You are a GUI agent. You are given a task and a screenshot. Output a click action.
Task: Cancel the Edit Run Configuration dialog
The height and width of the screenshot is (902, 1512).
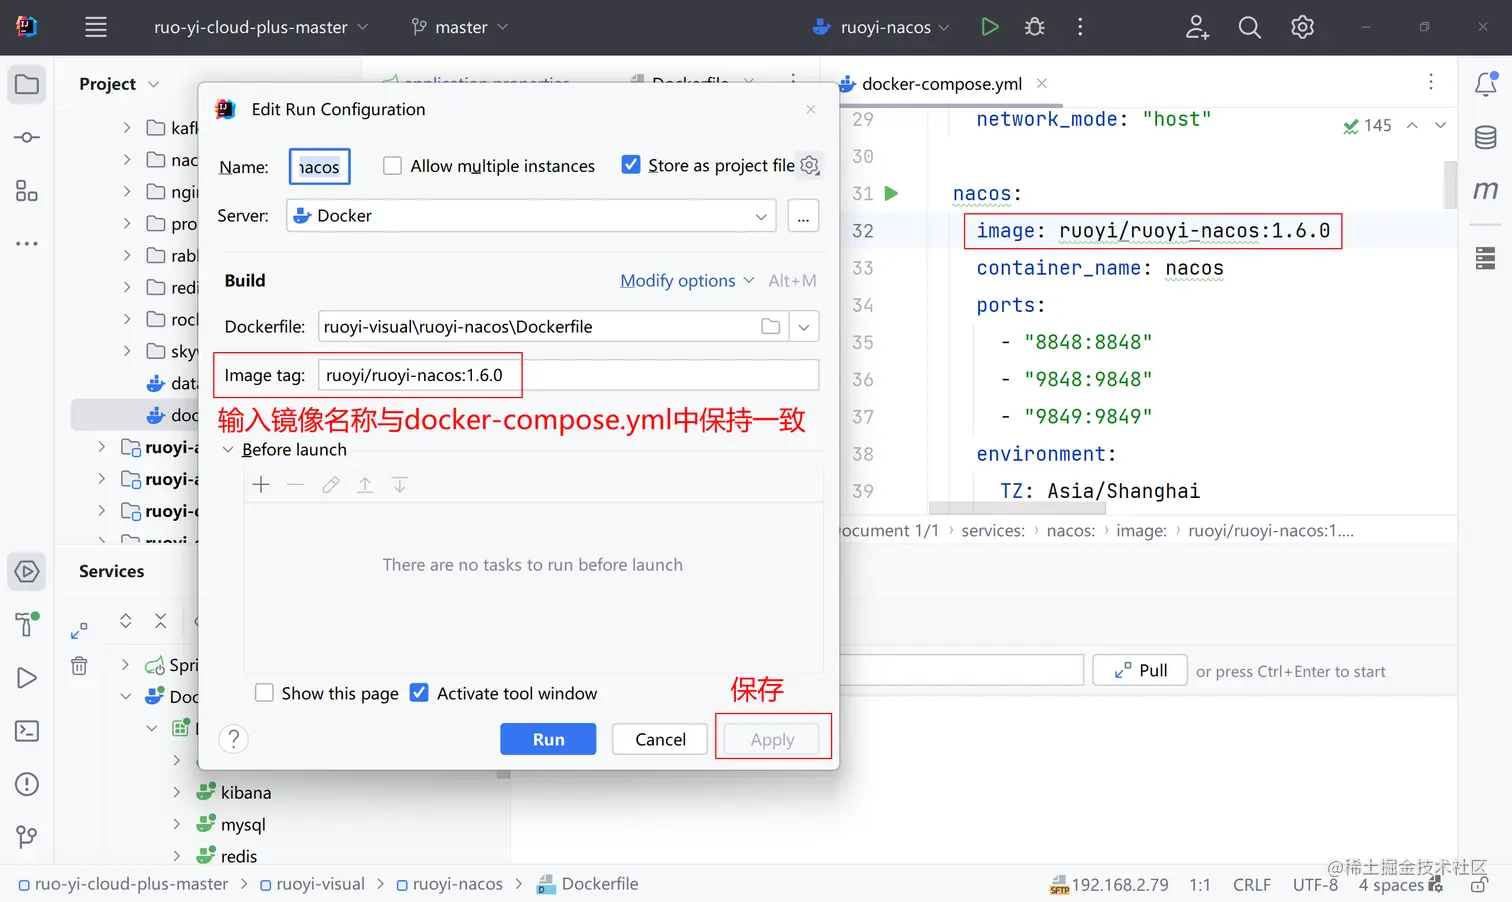coord(660,739)
